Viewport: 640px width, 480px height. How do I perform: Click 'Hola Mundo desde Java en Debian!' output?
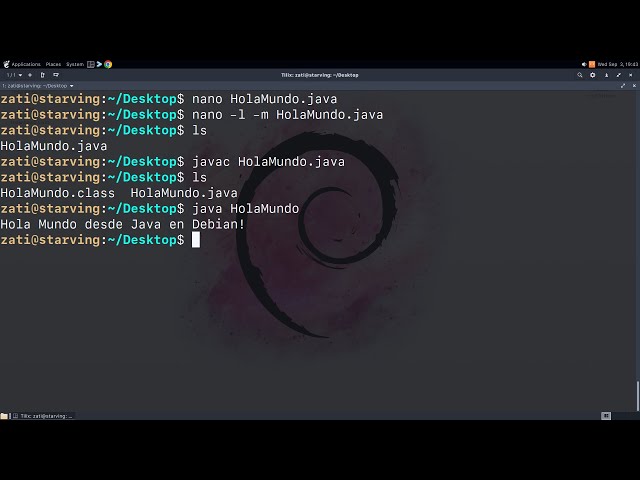tap(122, 224)
